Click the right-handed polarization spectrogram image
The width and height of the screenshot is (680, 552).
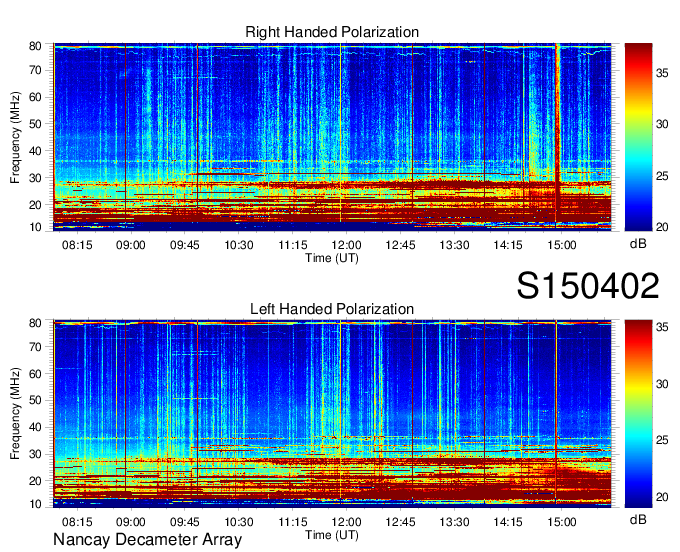(332, 137)
